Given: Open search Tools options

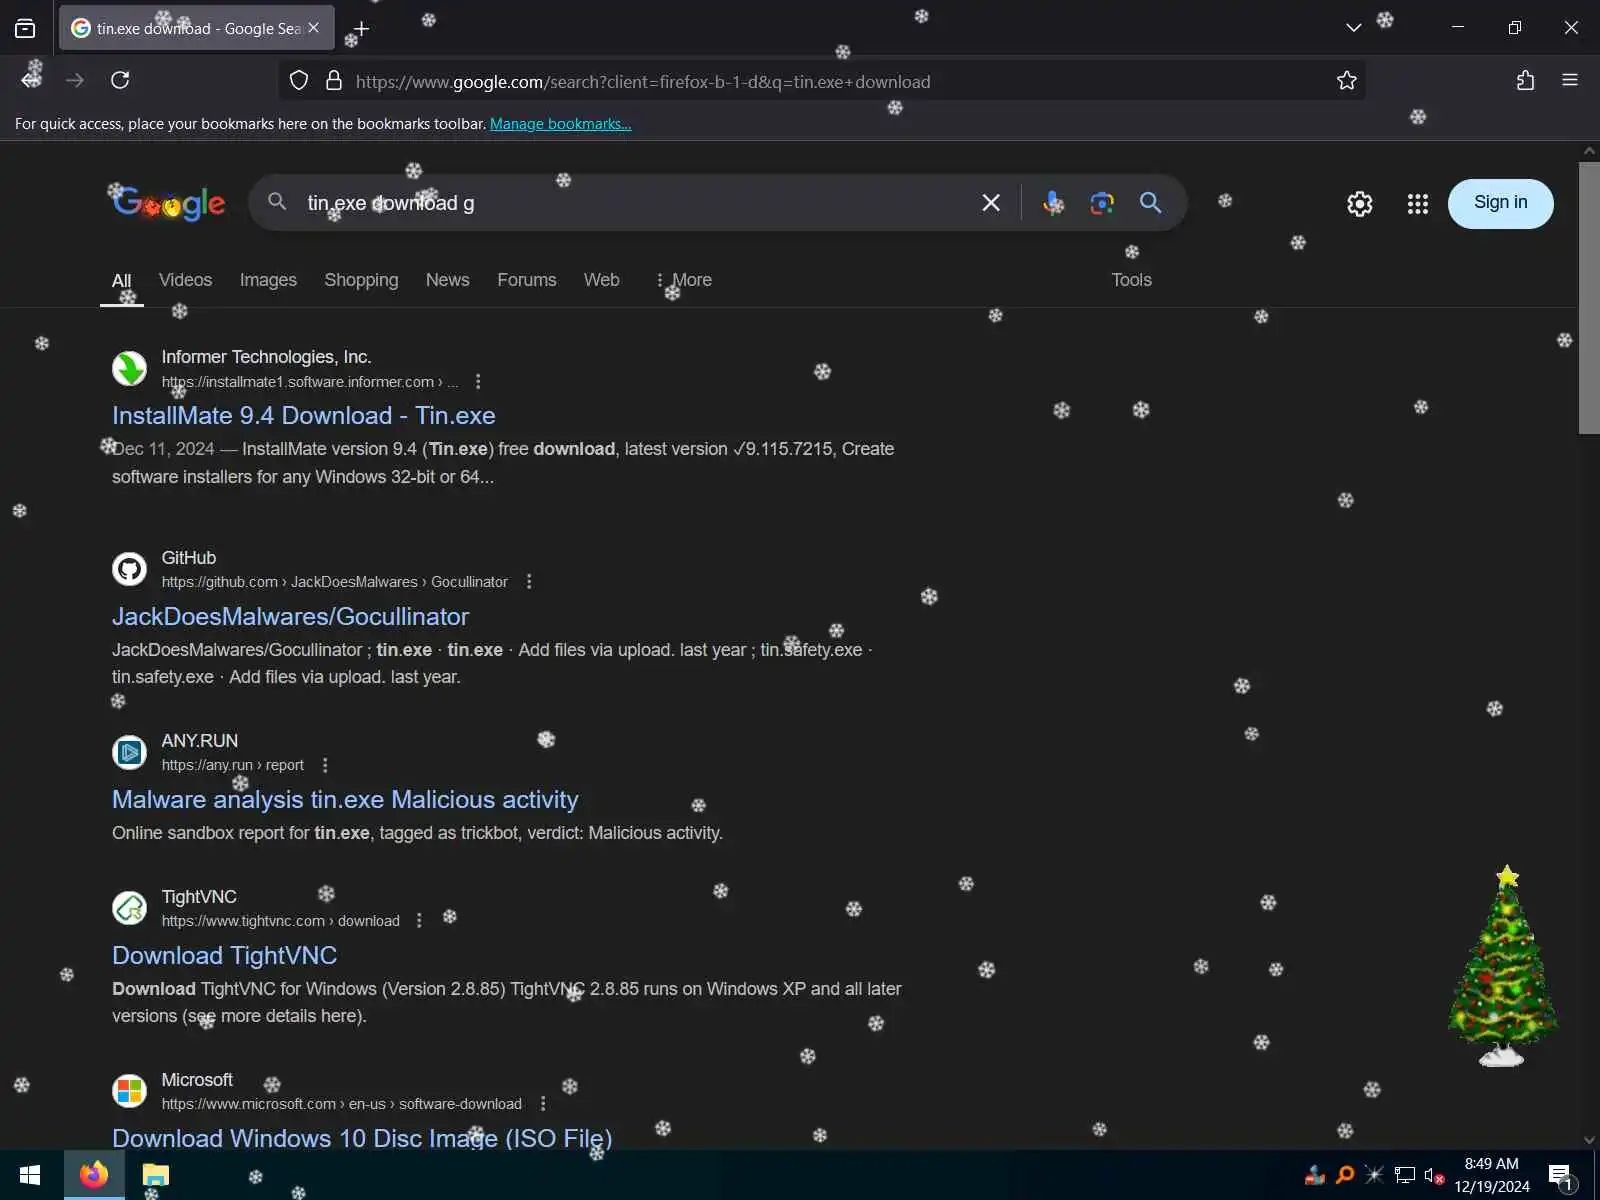Looking at the screenshot, I should [x=1132, y=280].
